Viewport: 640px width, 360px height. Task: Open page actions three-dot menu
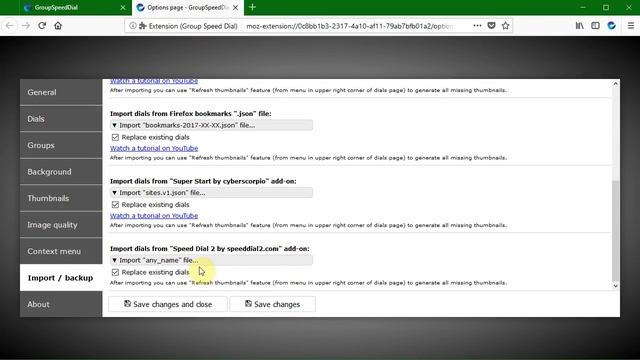tap(477, 26)
